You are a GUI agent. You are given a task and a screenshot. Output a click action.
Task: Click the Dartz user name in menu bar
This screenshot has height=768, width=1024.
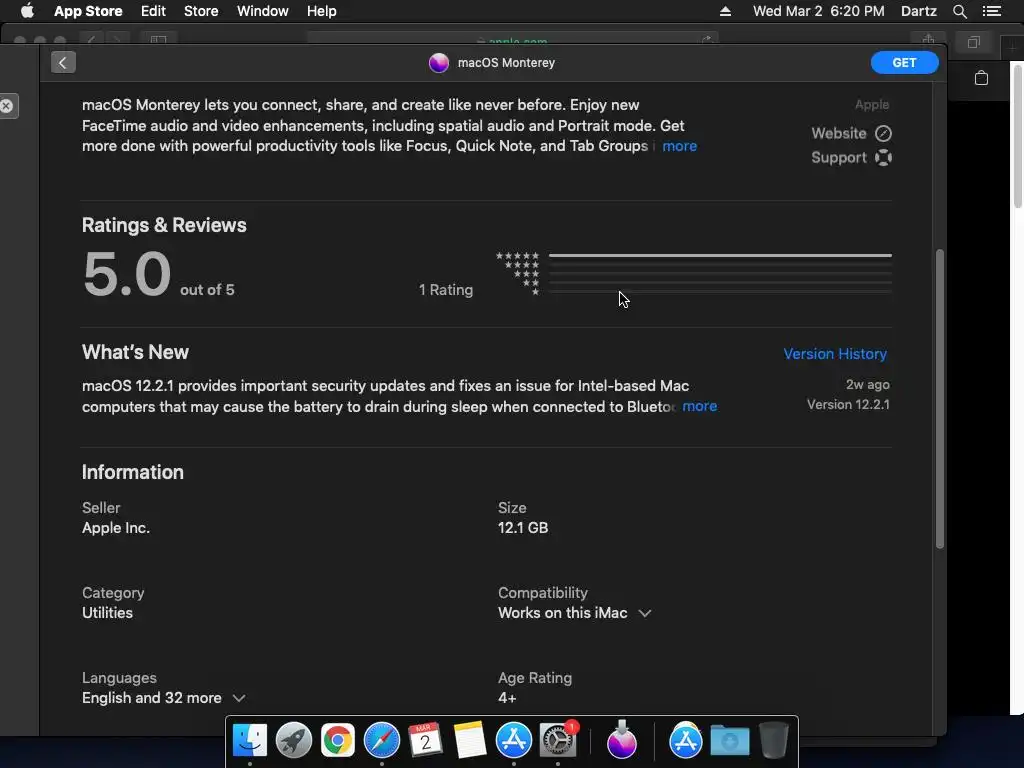coord(918,11)
